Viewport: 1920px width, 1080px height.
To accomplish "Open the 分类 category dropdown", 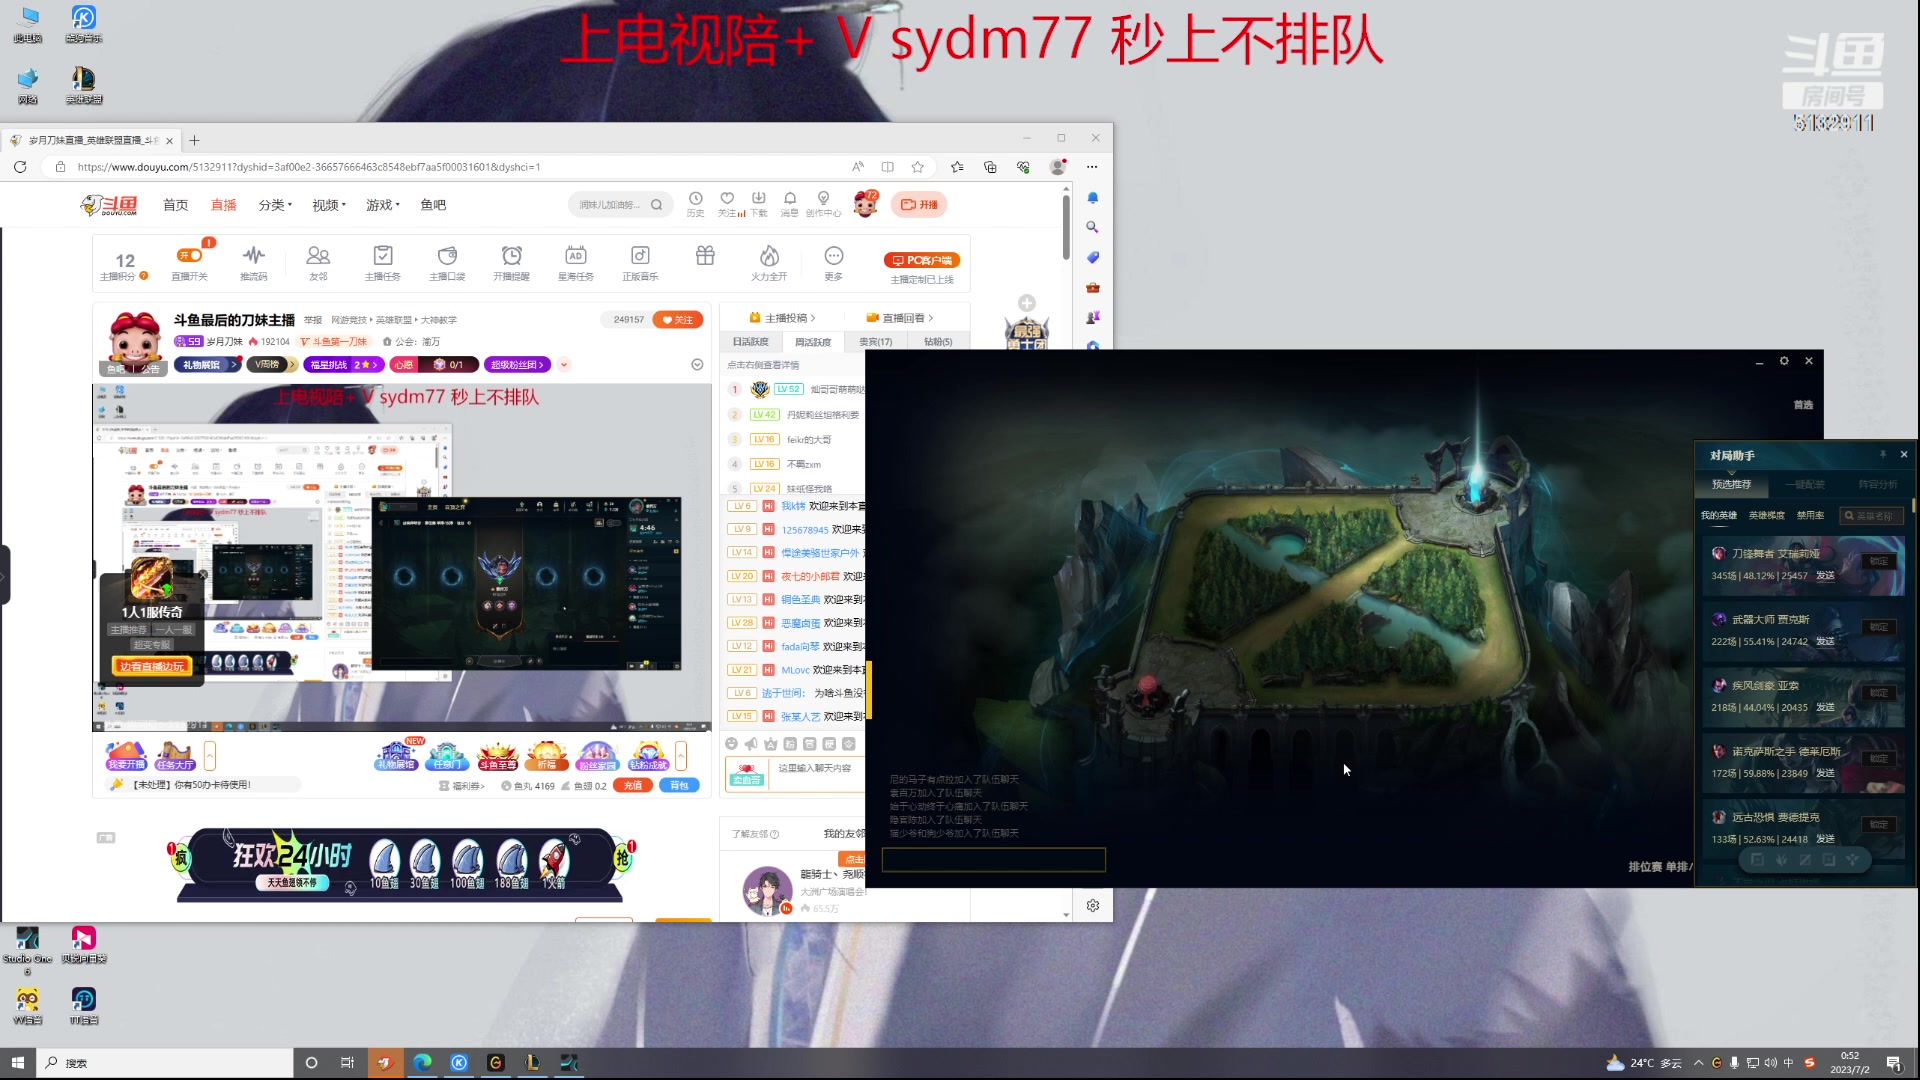I will coord(274,204).
